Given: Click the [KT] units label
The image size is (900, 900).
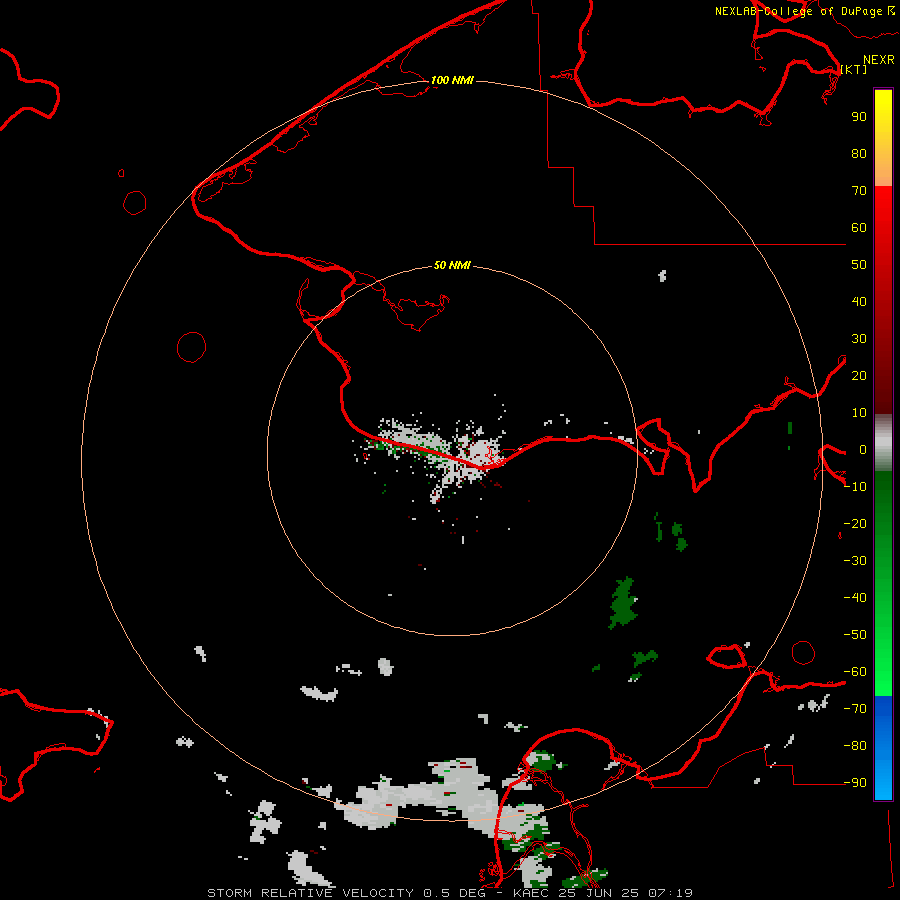Looking at the screenshot, I should pyautogui.click(x=854, y=69).
